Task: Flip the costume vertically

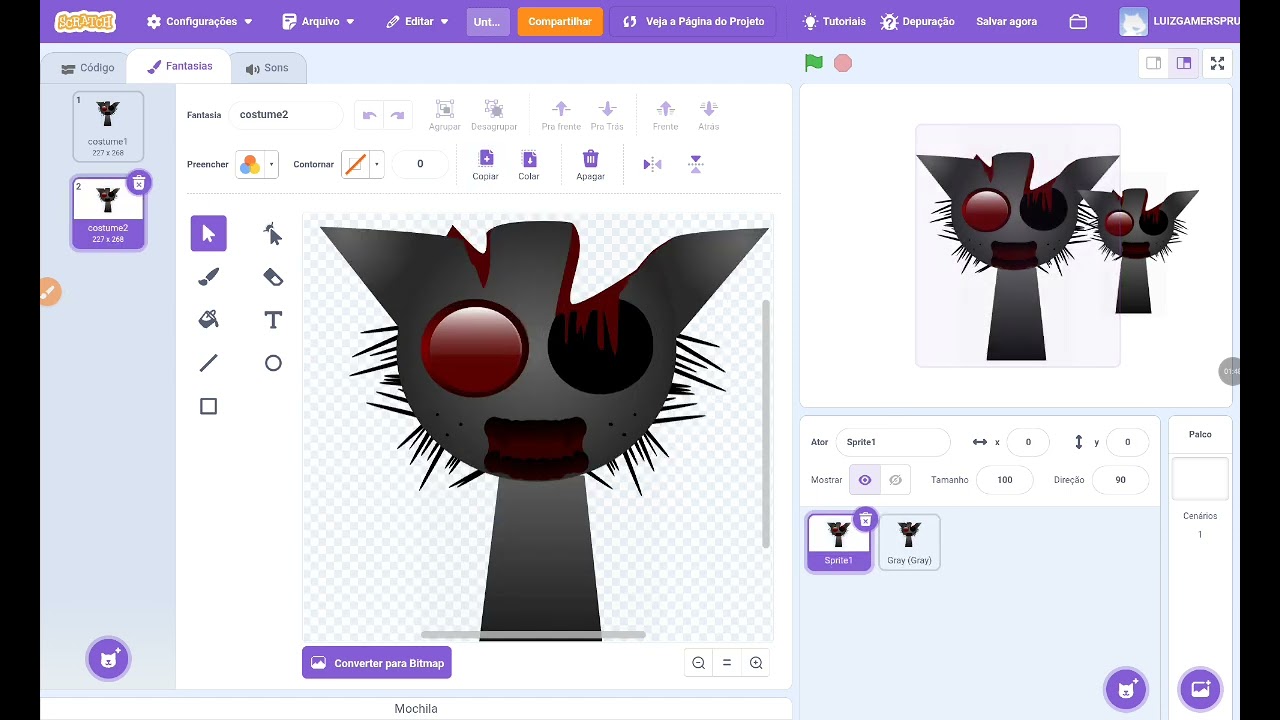Action: click(696, 164)
